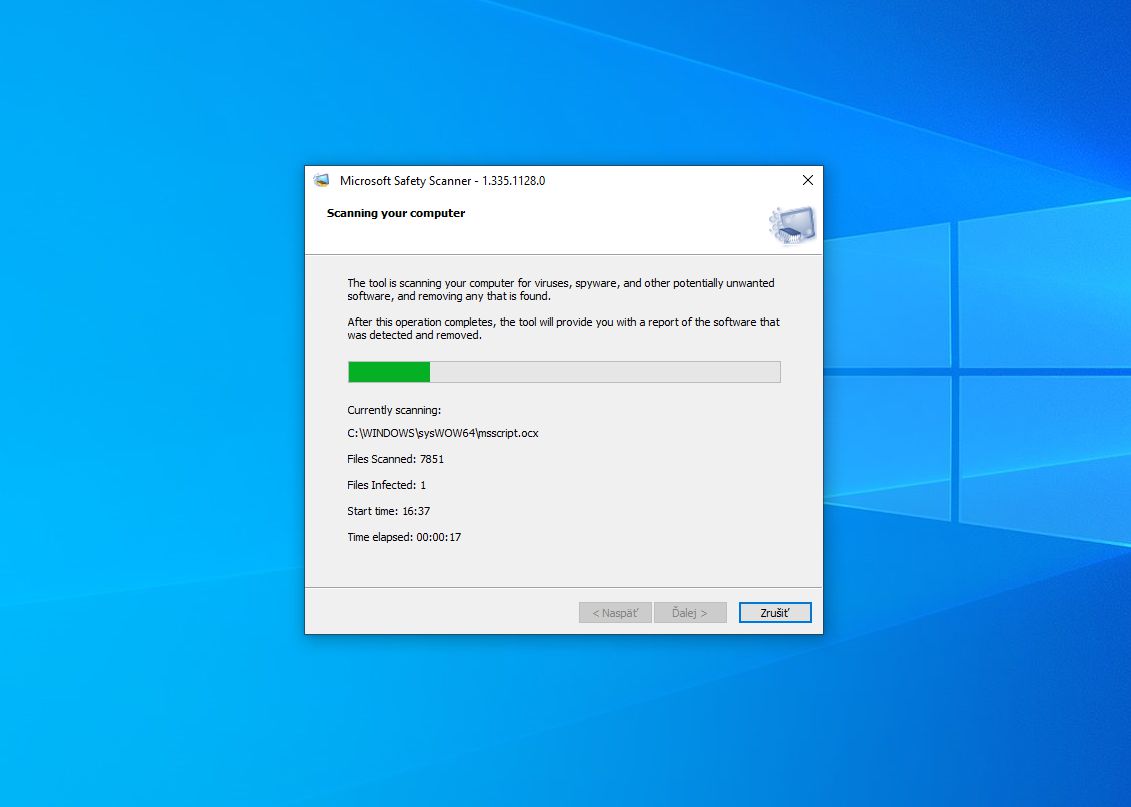Click the paragraph starting "The tool is scanning"
This screenshot has height=807, width=1131.
(560, 289)
